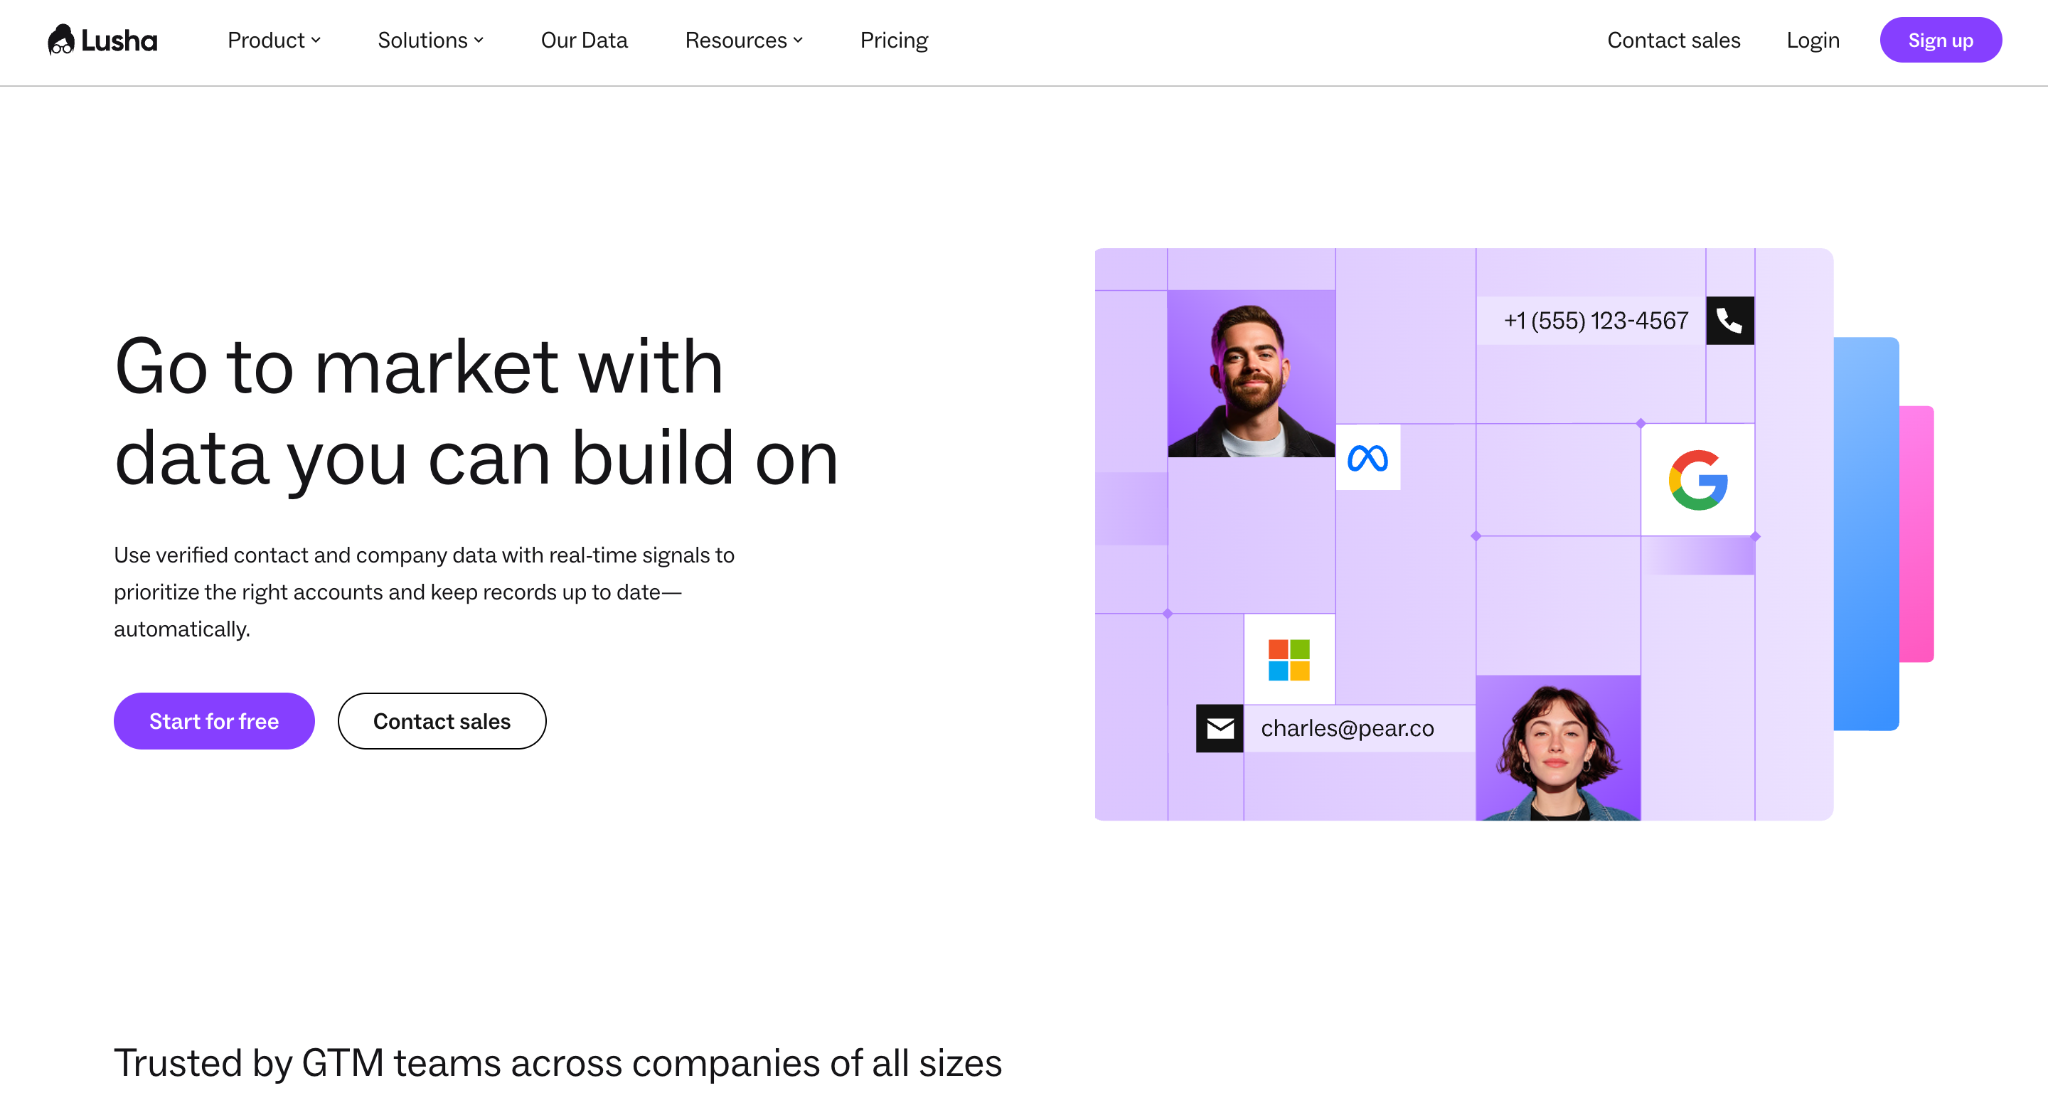Viewport: 2048px width, 1101px height.
Task: Click the Meta logo tile
Action: pos(1368,458)
